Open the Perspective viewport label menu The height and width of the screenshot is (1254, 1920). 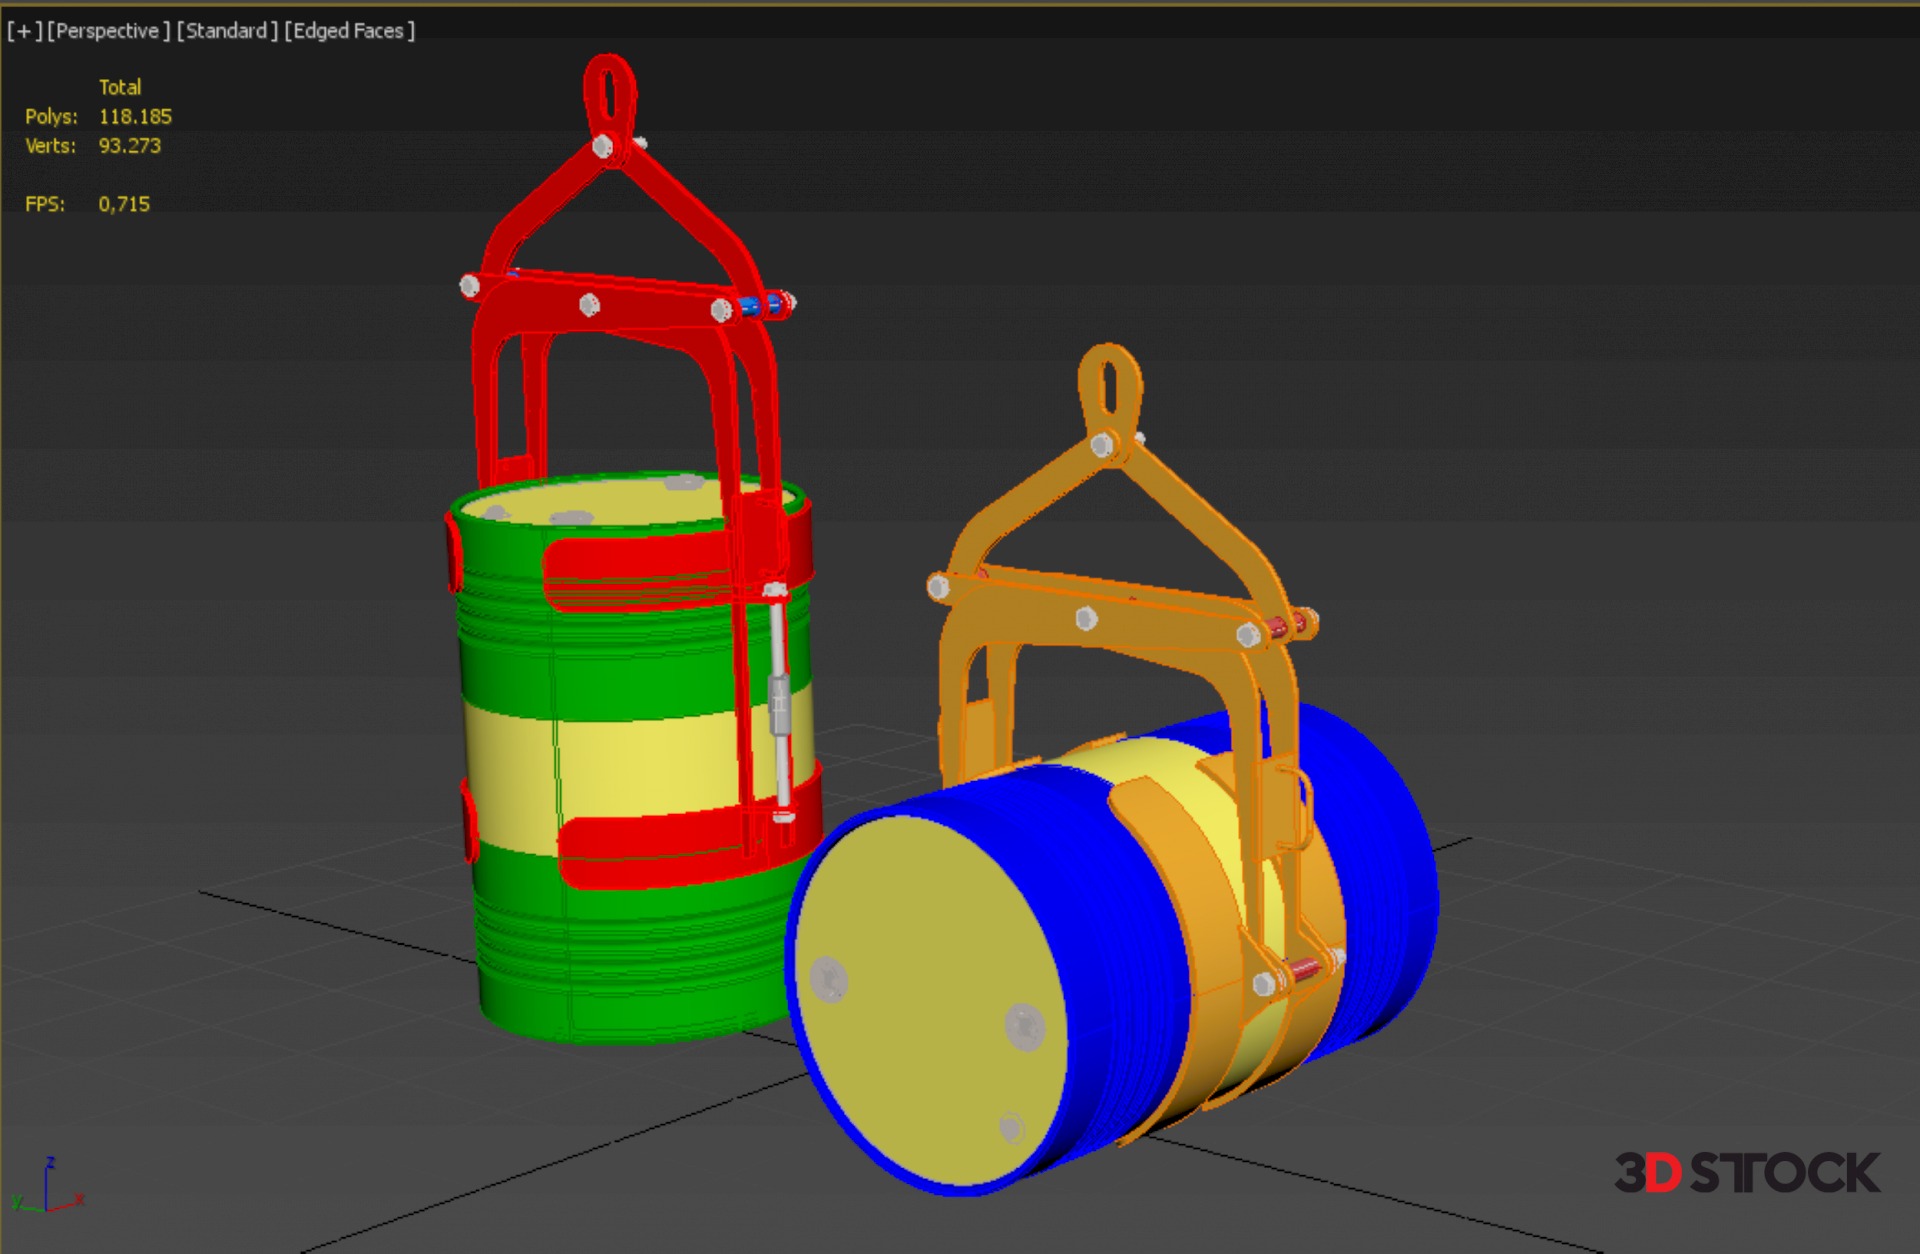coord(108,31)
